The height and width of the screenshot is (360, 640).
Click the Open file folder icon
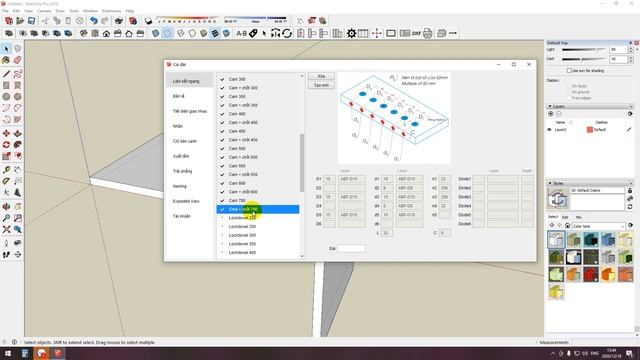pos(20,20)
